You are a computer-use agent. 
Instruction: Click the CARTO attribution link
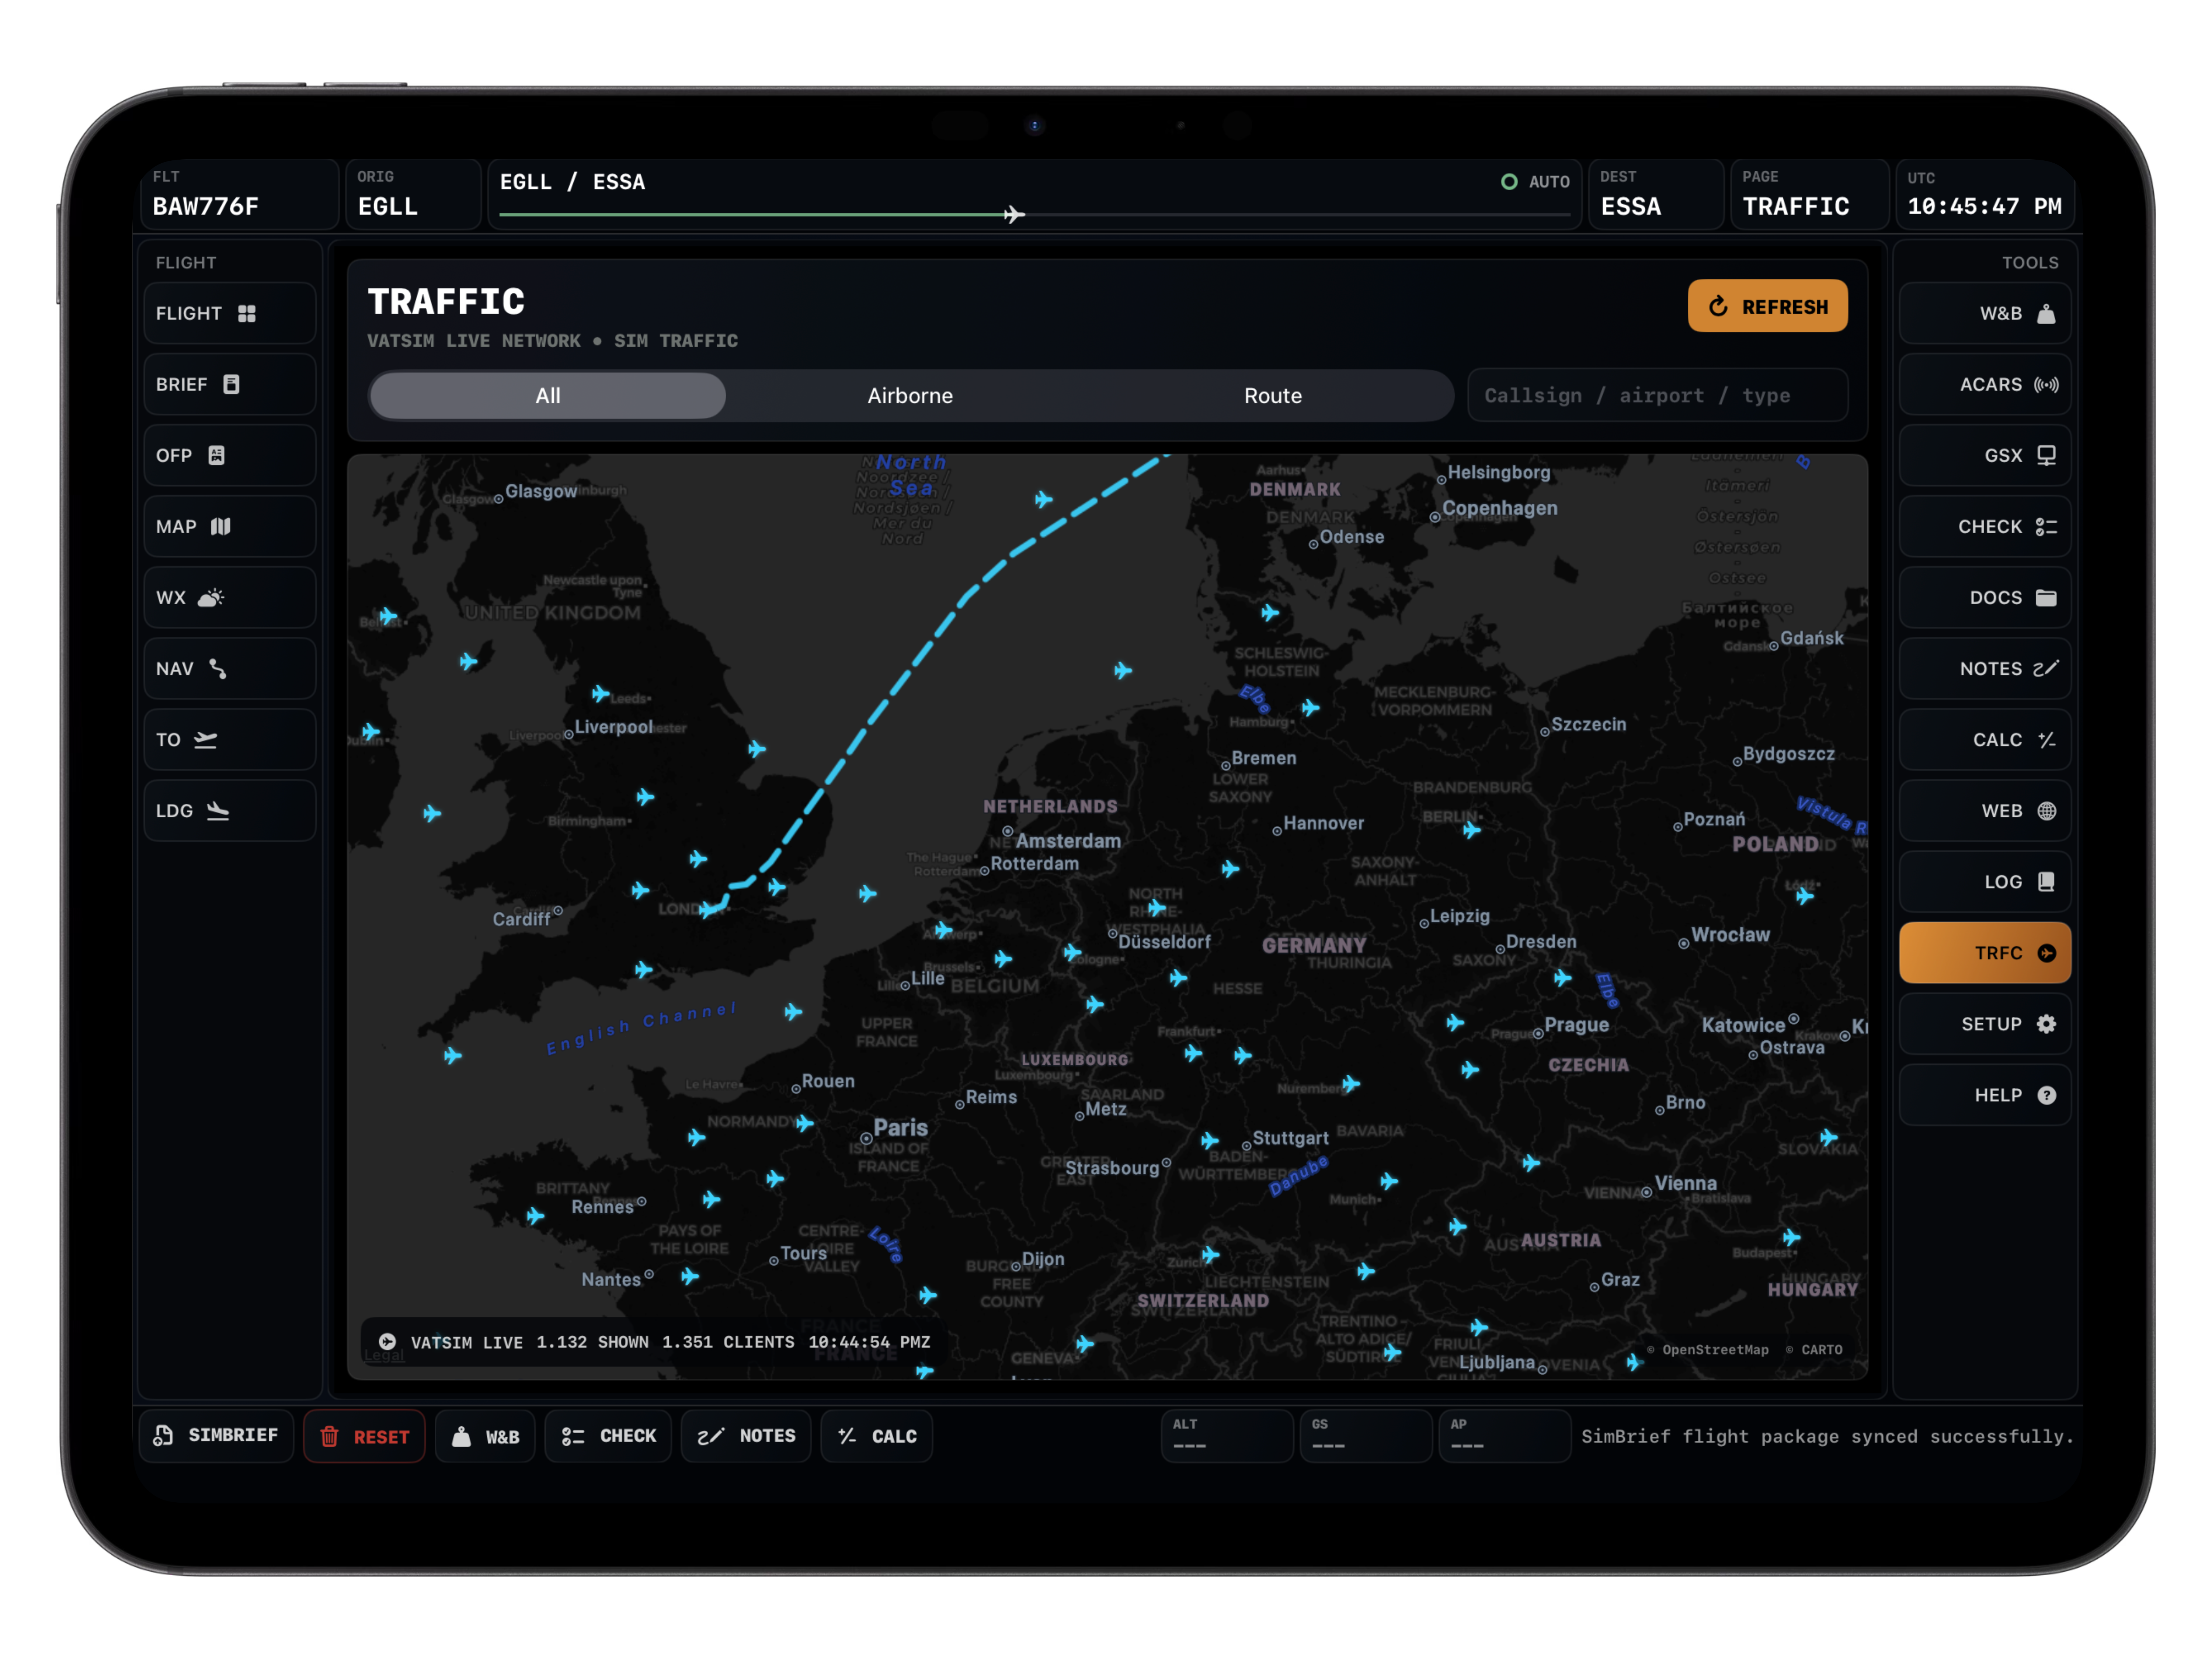[1814, 1350]
